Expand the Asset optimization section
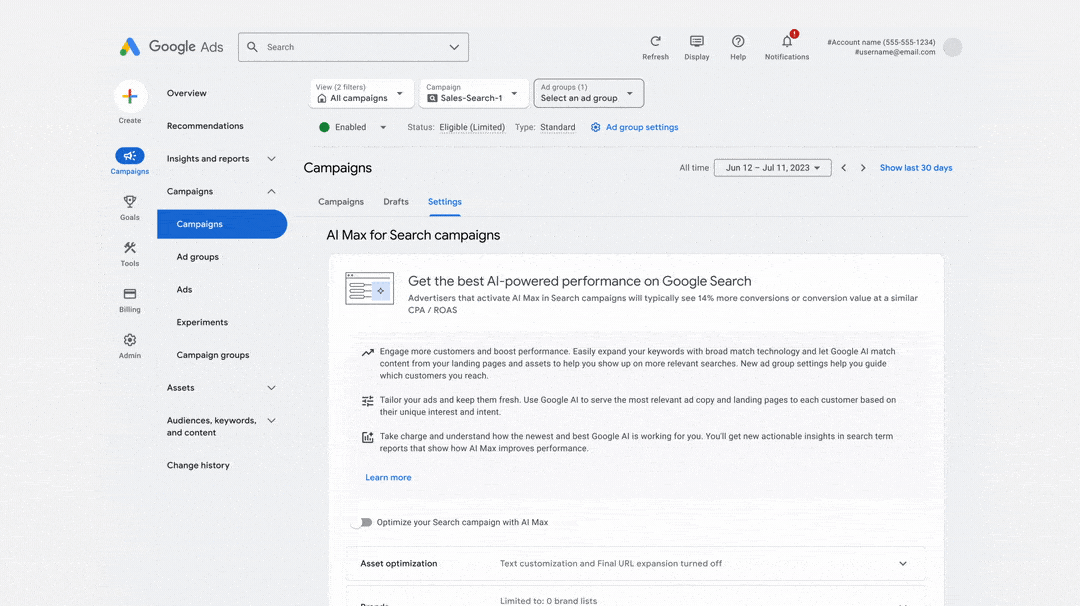Screen dimensions: 1080x606 [x=635, y=563]
